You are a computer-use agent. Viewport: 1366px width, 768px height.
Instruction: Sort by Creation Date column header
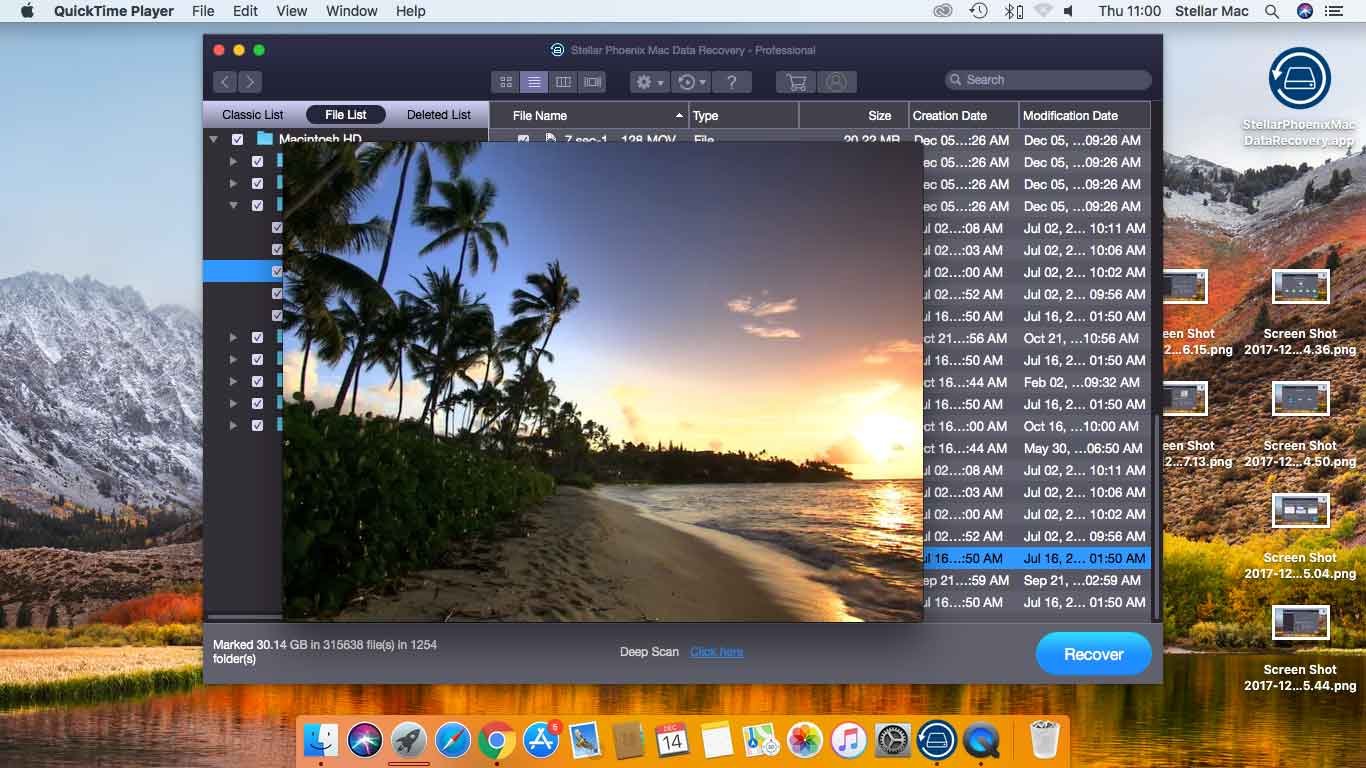[x=964, y=116]
